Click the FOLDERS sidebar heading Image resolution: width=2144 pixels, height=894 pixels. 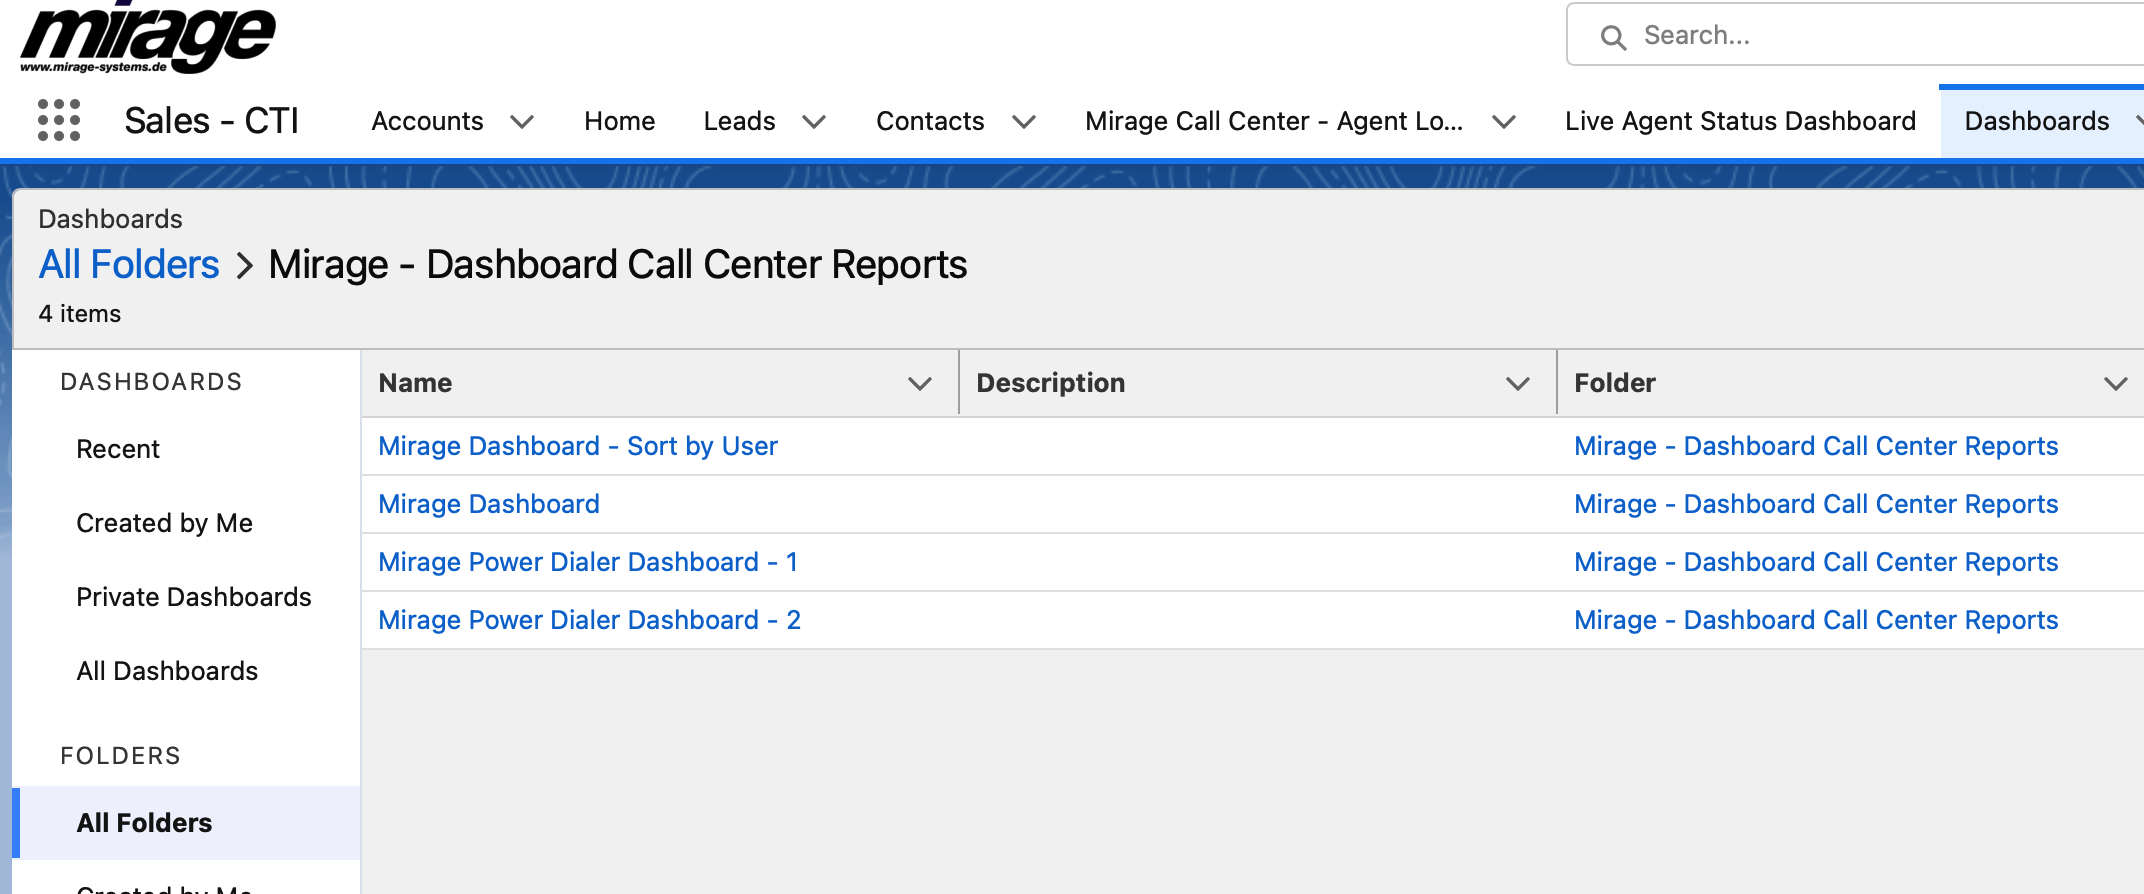[120, 756]
